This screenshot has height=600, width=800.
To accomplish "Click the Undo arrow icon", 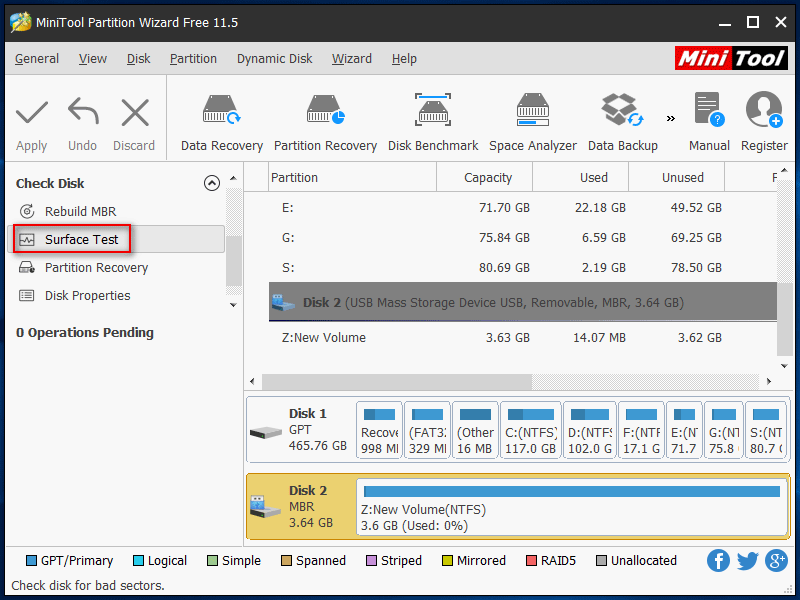I will [x=83, y=111].
